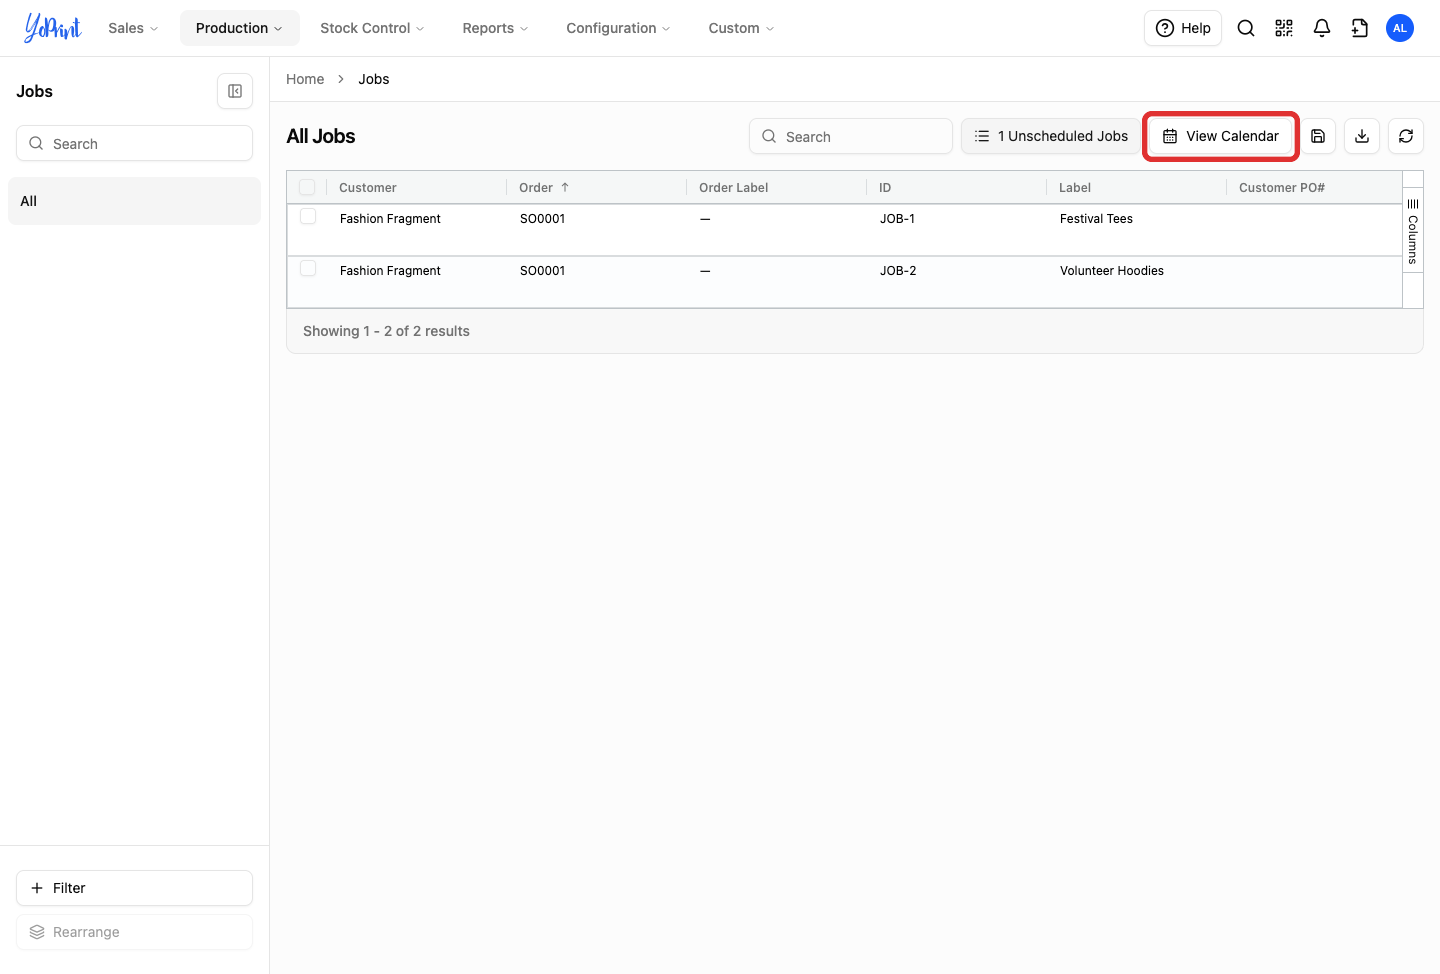
Task: Open the View Calendar button
Action: click(x=1221, y=136)
